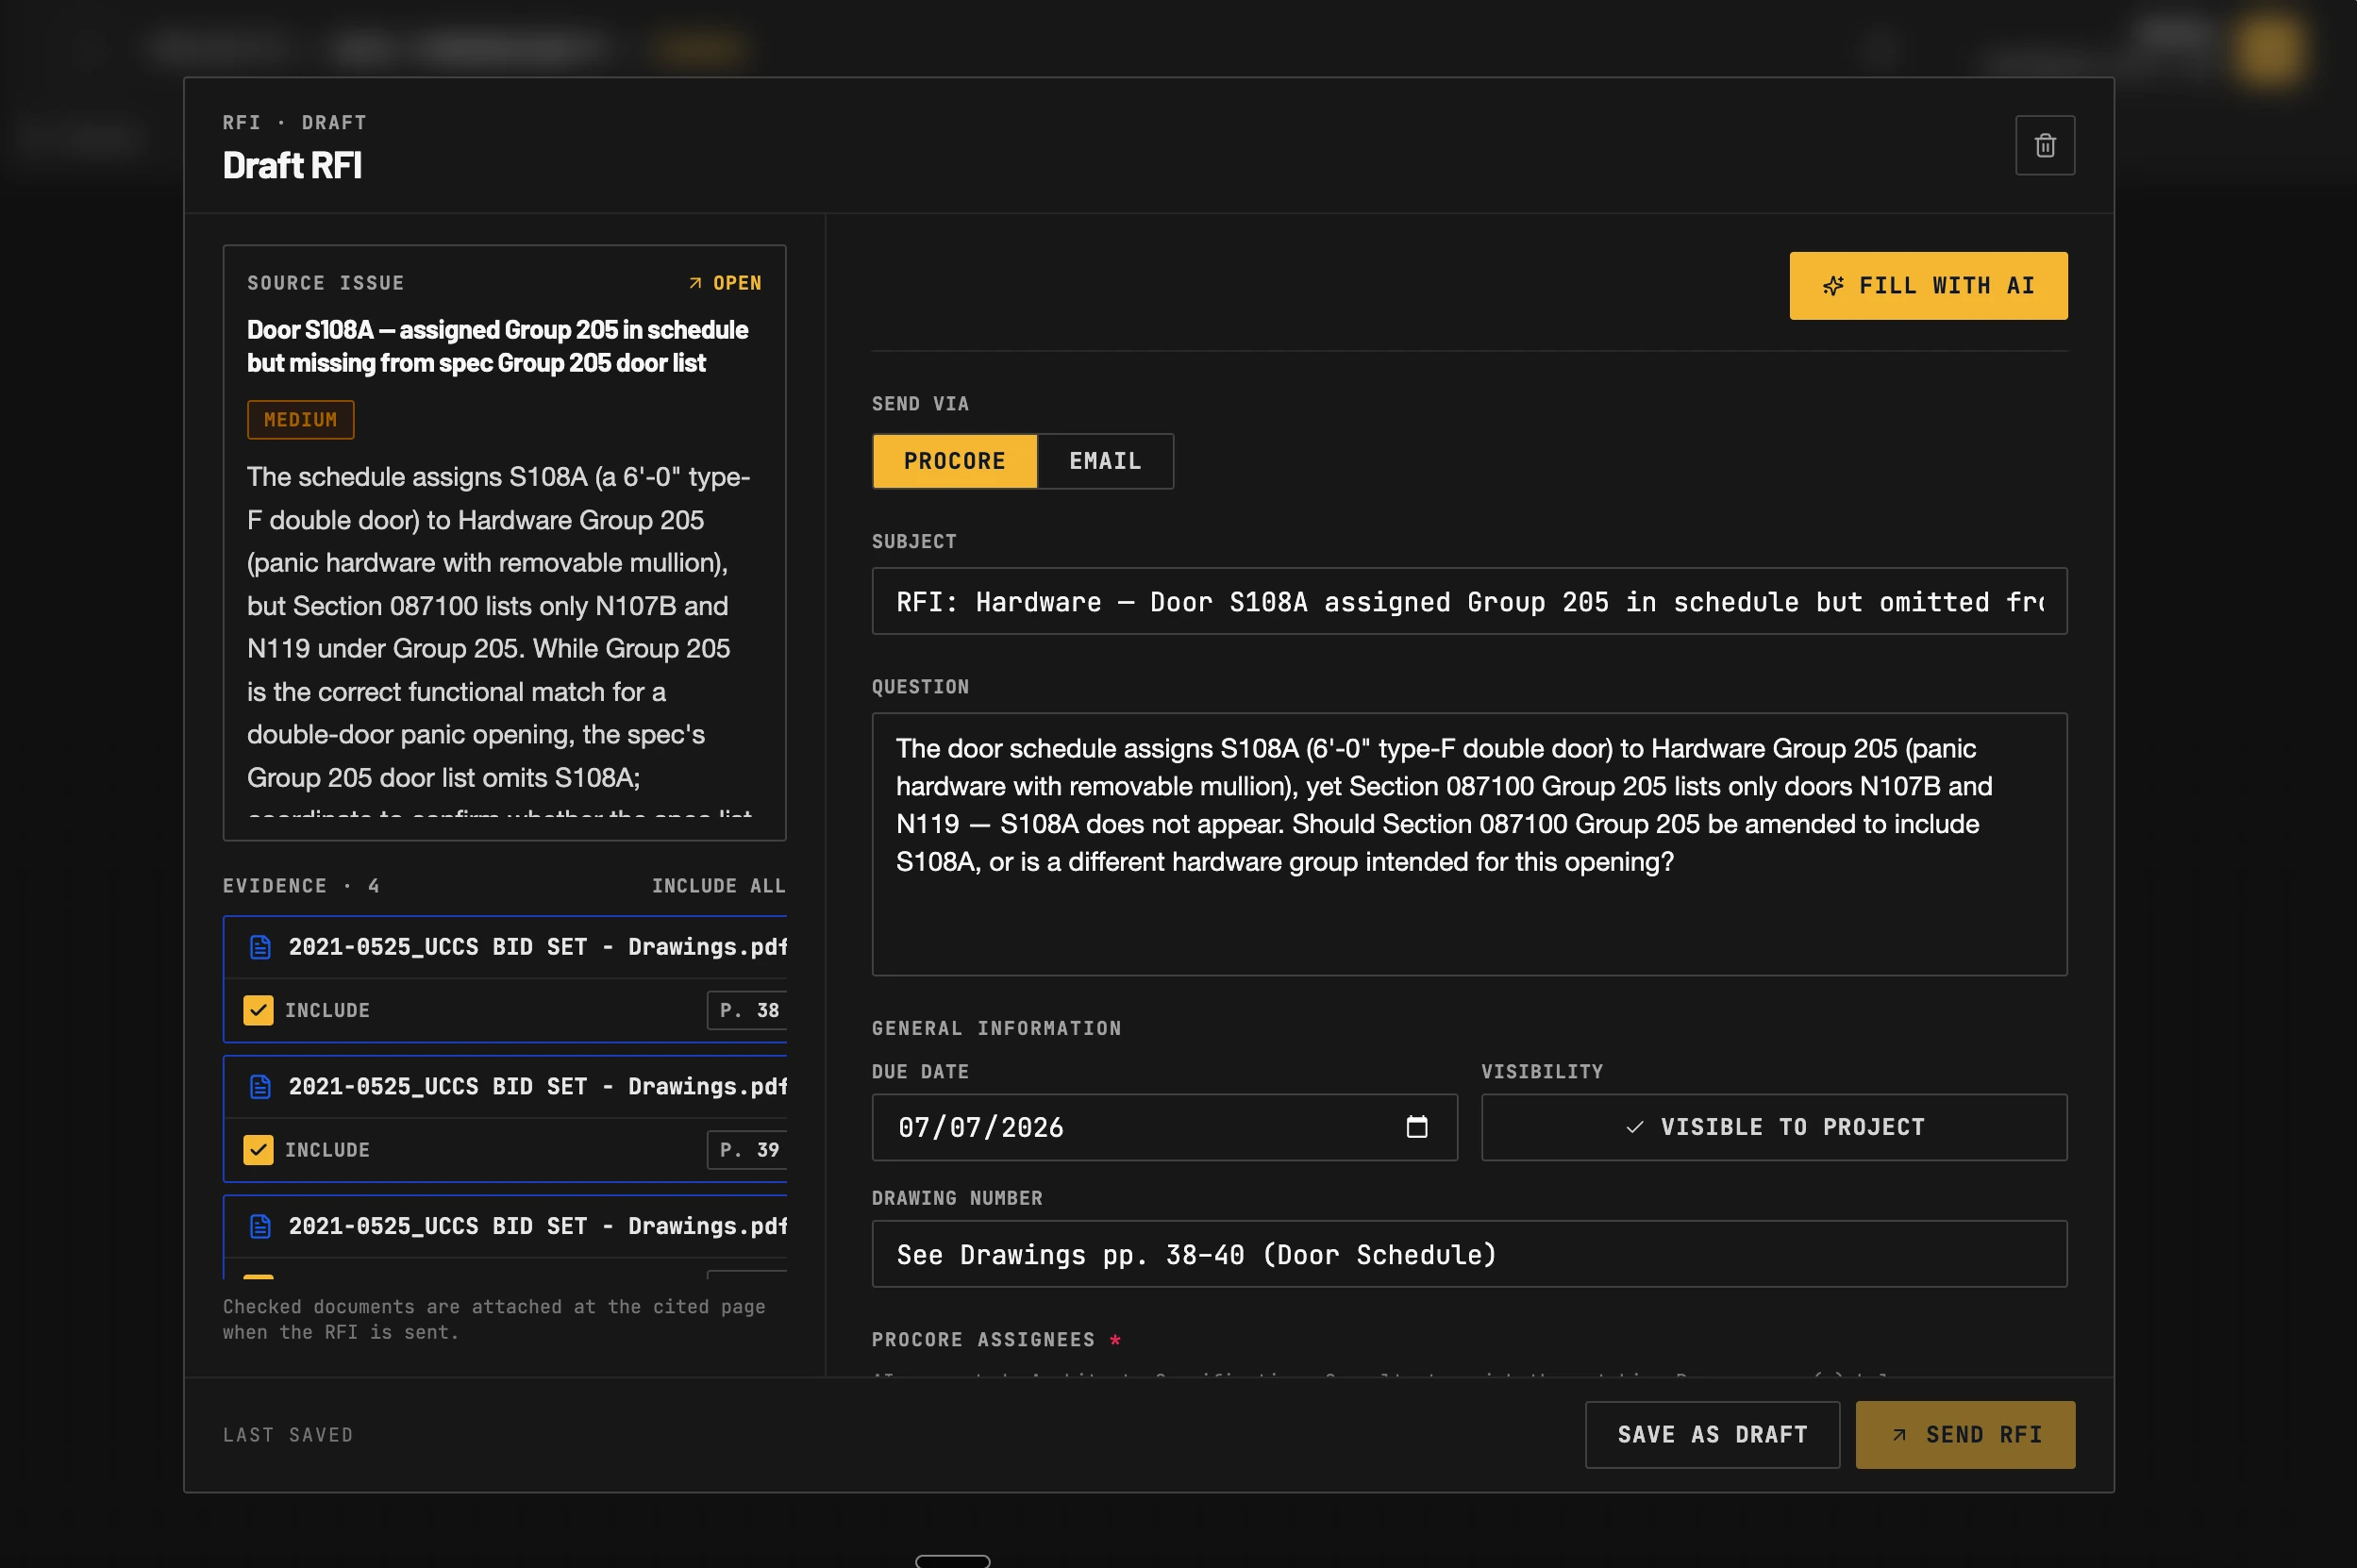Screen dimensions: 2357x1568
Task: Uncheck Include for the P. 39 evidence
Action: 258,1150
